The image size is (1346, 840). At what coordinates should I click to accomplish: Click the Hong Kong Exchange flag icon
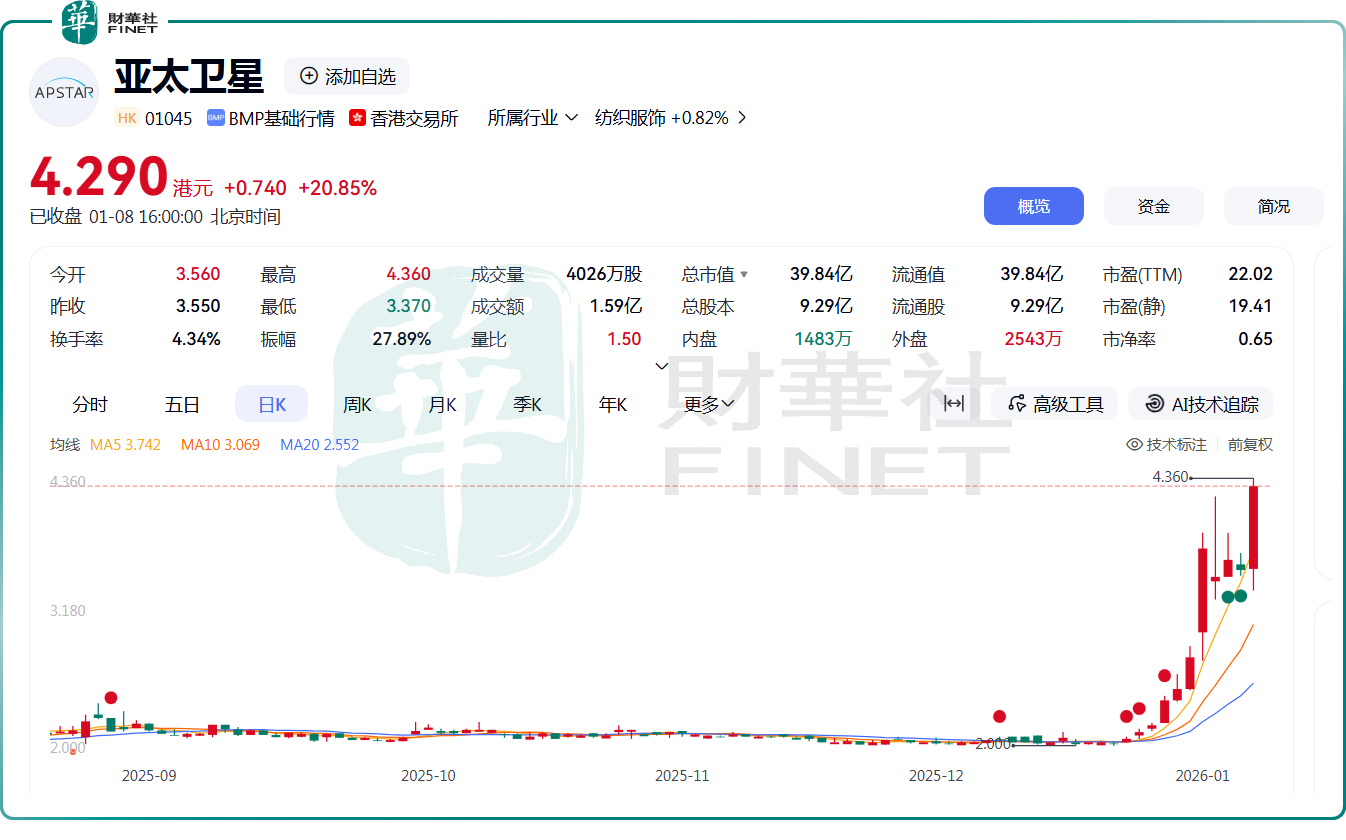(x=357, y=118)
